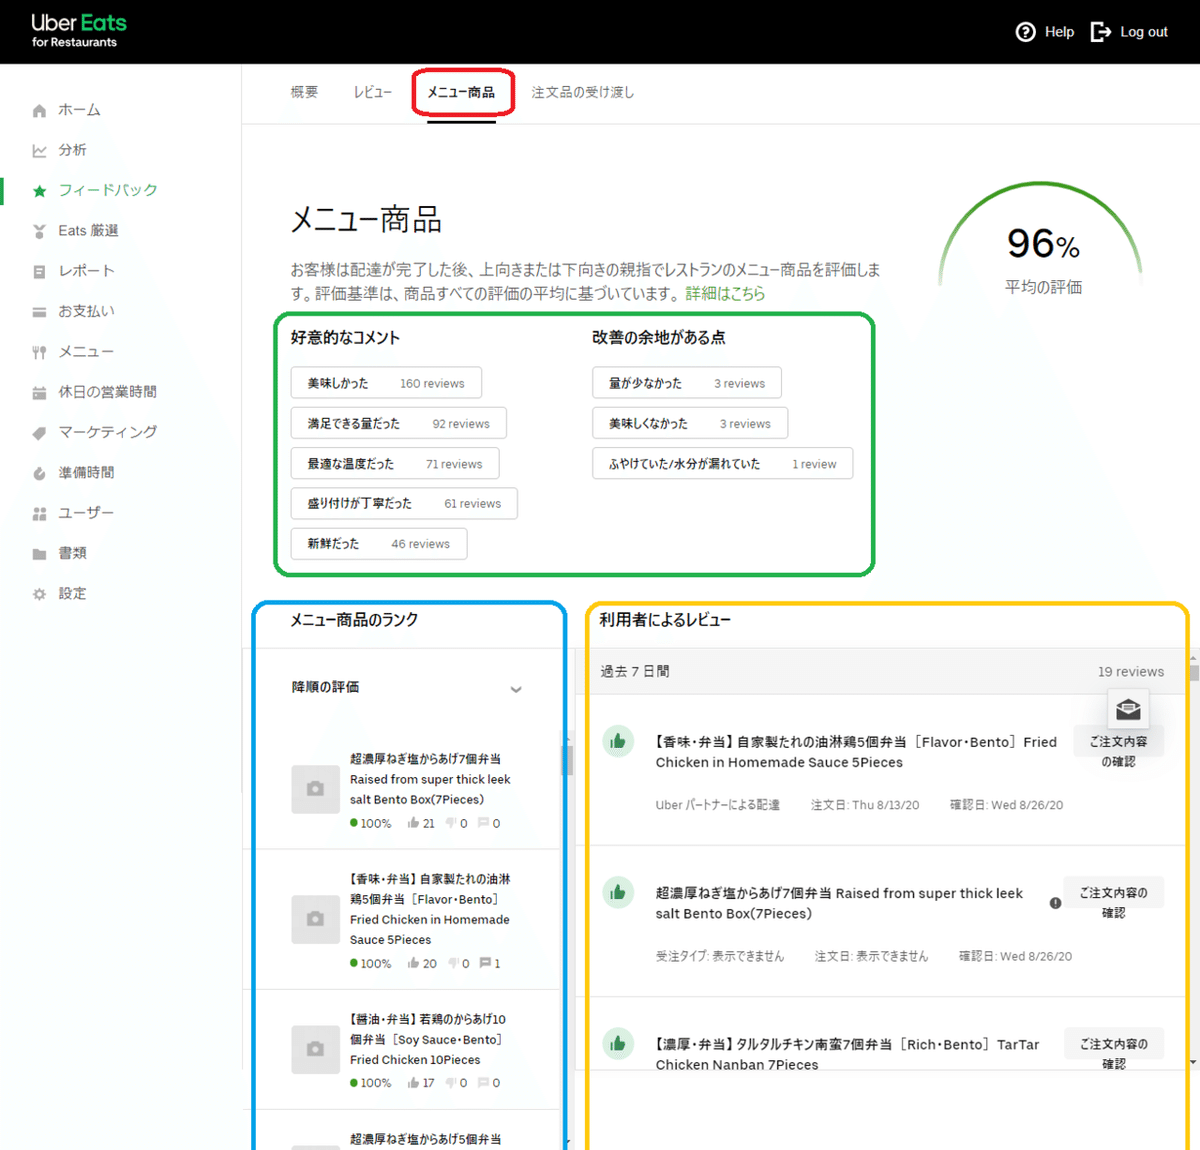Click the Uber Eats for Restaurants logo
The height and width of the screenshot is (1150, 1200).
(x=79, y=30)
